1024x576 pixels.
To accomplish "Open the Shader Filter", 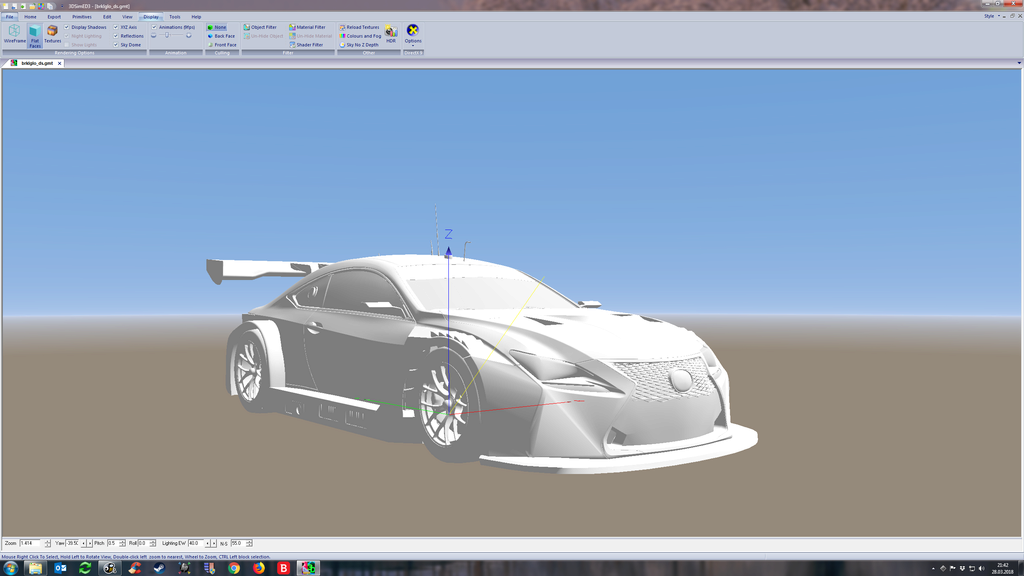I will [306, 44].
